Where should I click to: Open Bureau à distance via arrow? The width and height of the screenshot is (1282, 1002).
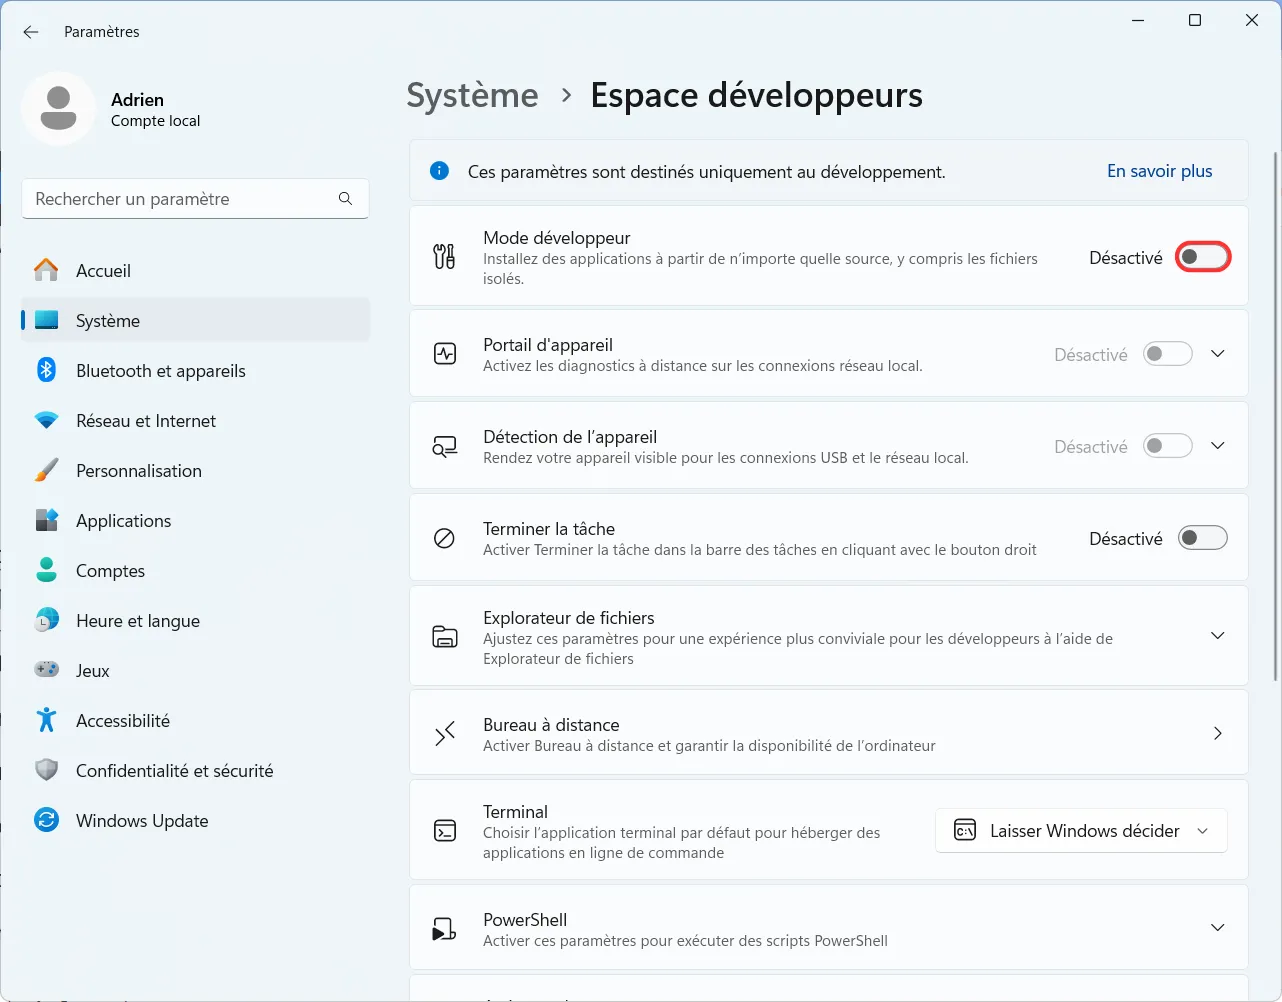[x=1217, y=734]
